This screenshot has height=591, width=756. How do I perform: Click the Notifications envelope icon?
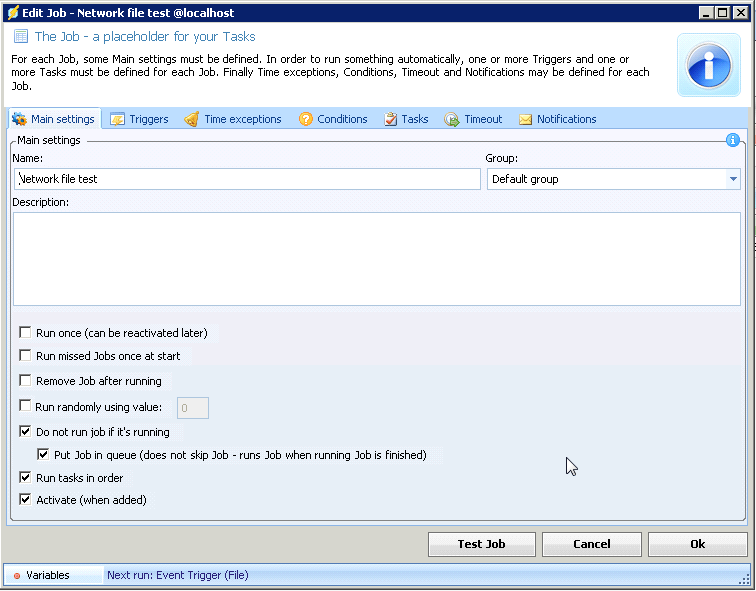click(x=525, y=119)
